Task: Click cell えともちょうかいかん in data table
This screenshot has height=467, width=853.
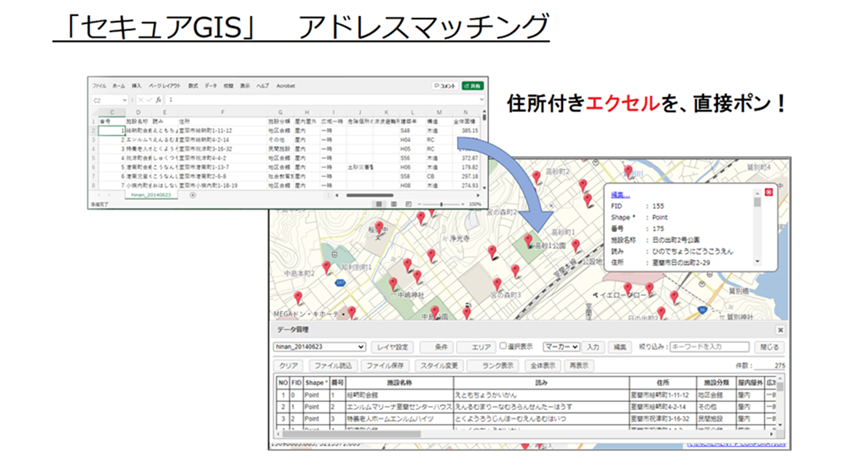Action: click(x=541, y=395)
